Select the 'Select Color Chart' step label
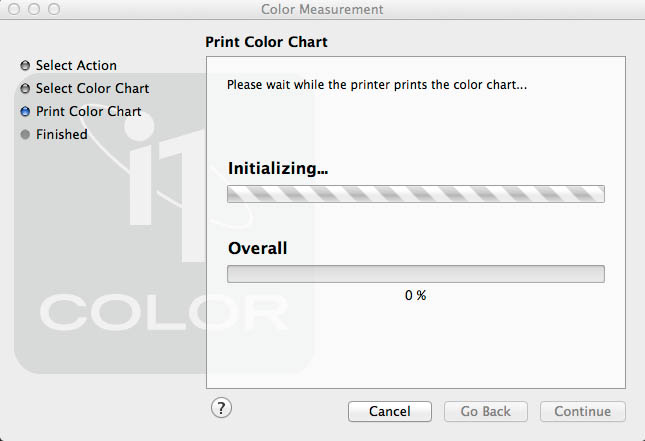Image resolution: width=645 pixels, height=441 pixels. (x=92, y=89)
